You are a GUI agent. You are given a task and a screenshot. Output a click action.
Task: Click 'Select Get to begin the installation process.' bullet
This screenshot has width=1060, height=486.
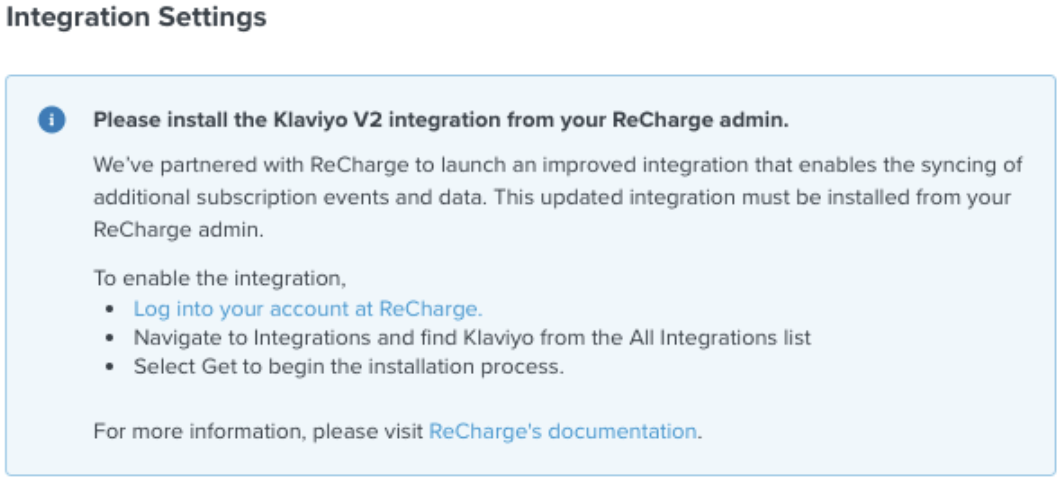click(348, 367)
